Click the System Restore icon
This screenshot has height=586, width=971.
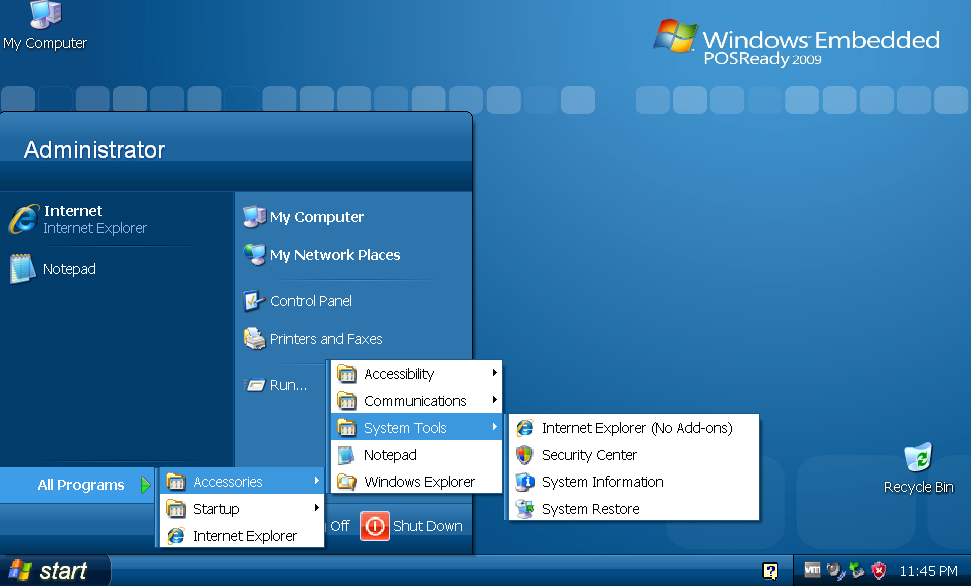click(x=525, y=509)
